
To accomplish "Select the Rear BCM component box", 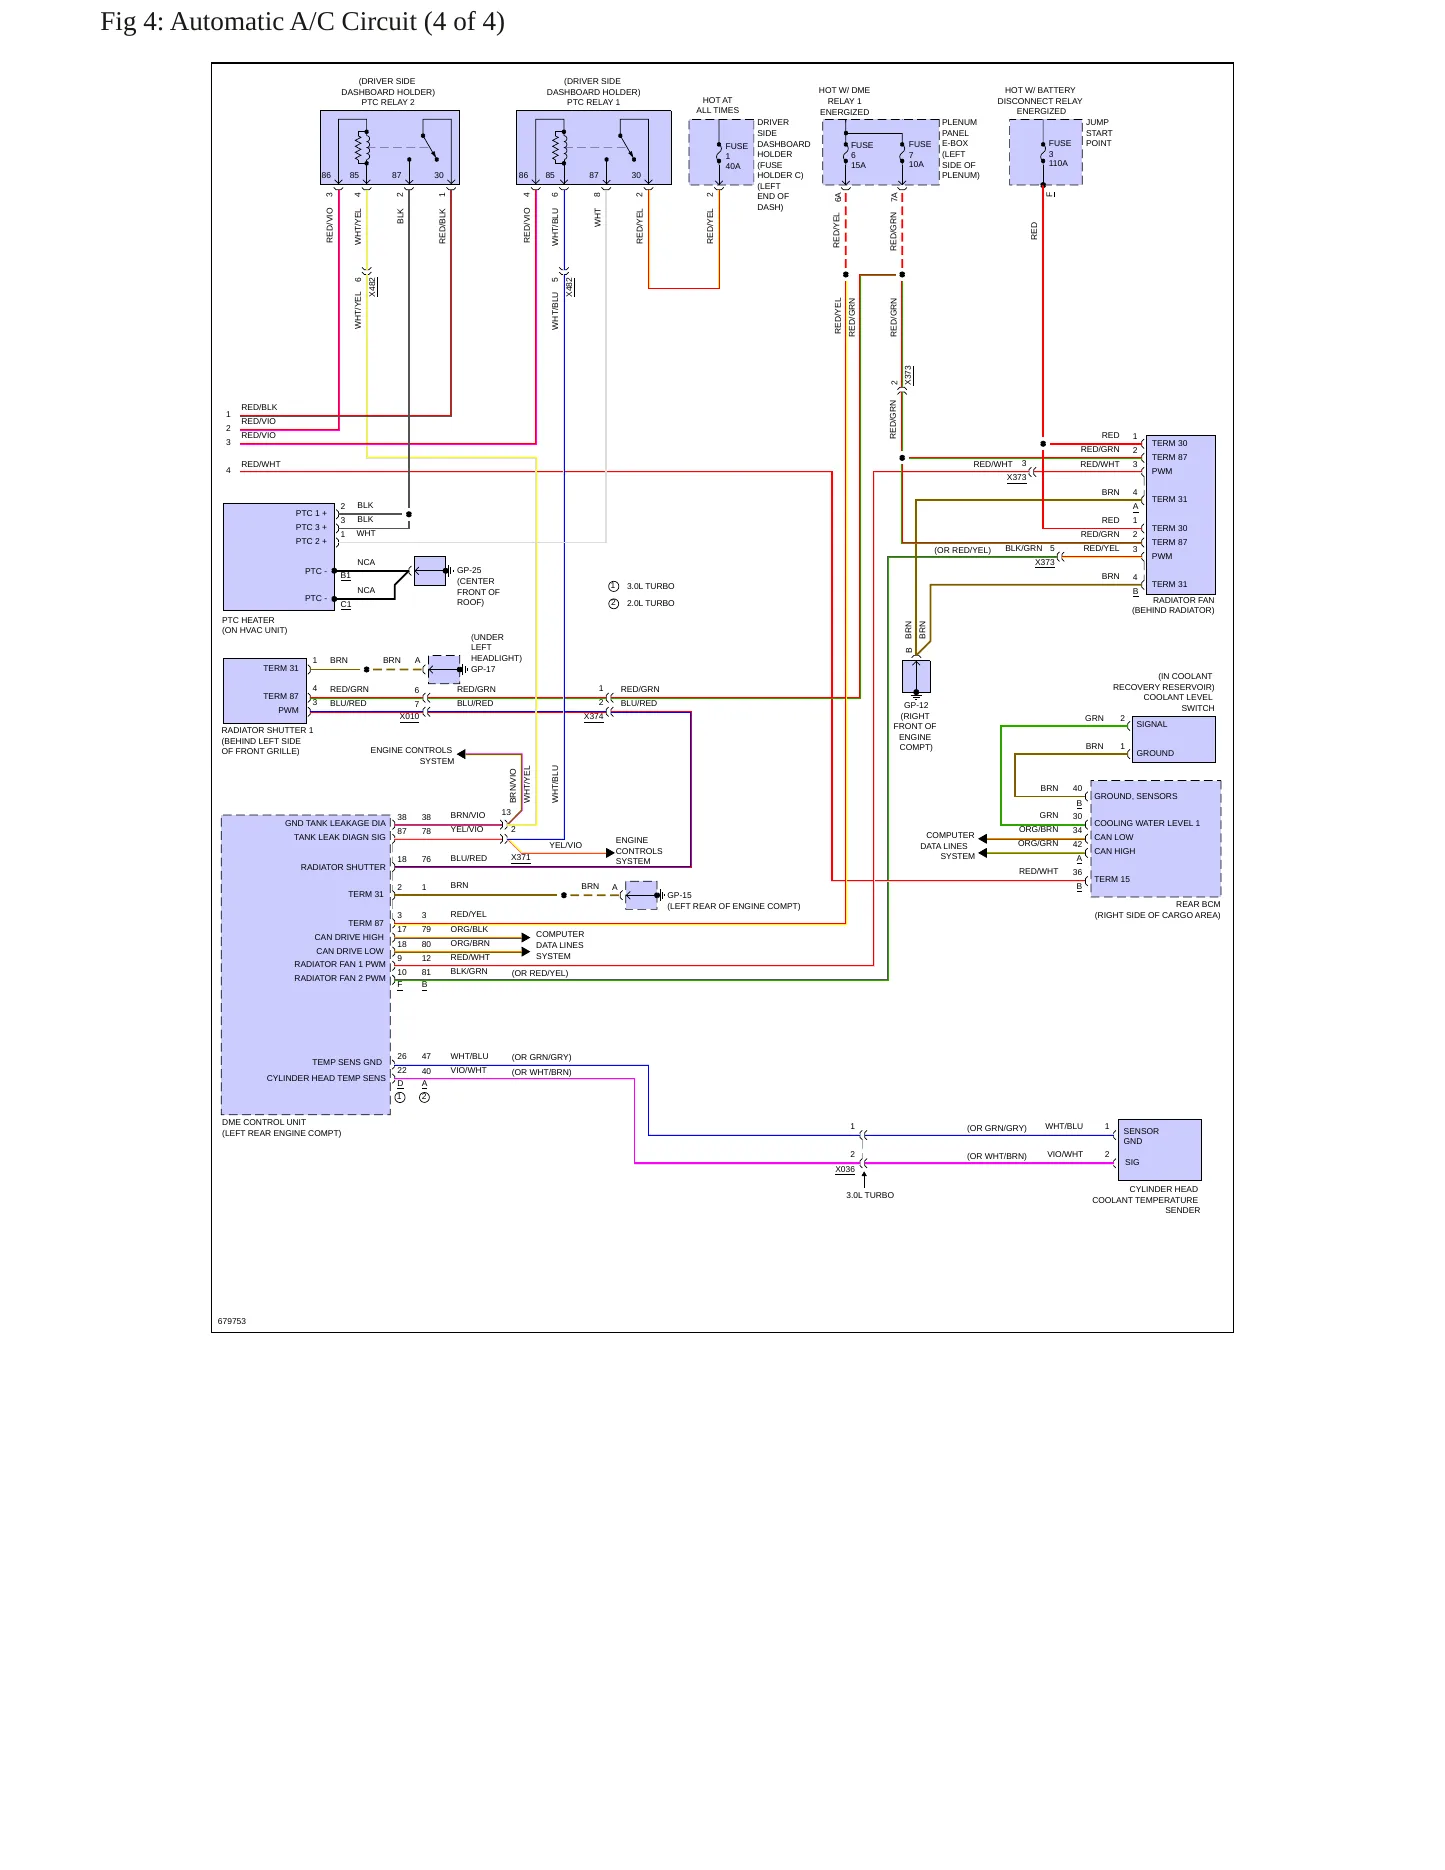I will (x=1155, y=838).
